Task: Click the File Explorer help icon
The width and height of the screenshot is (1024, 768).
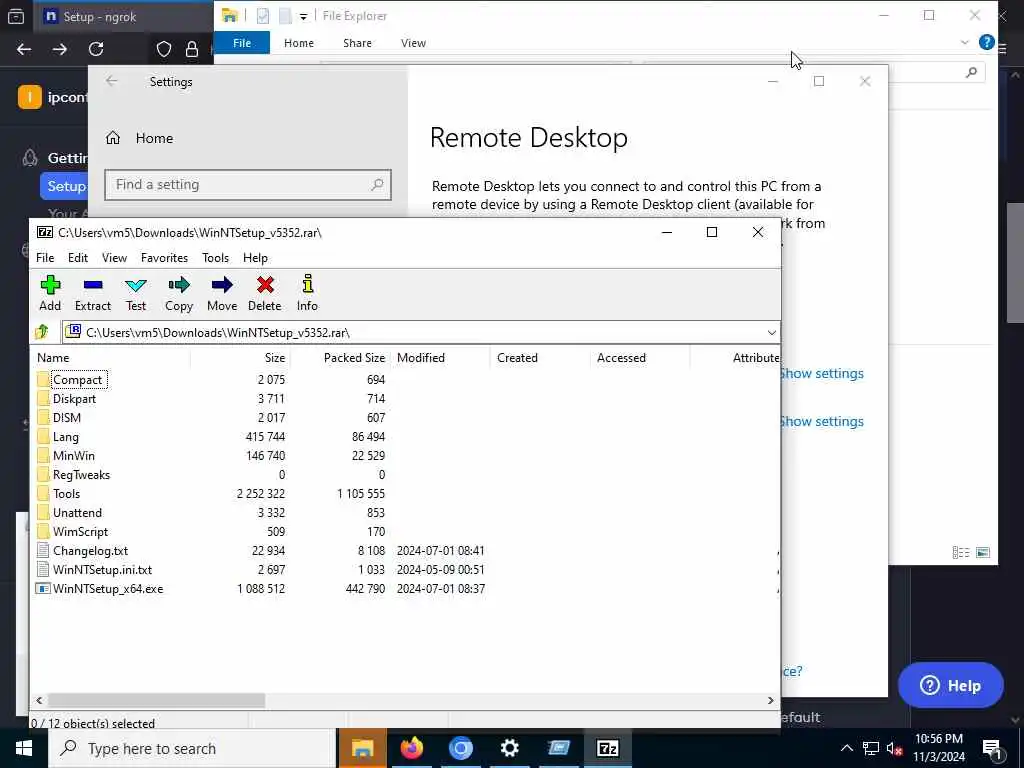Action: click(986, 42)
